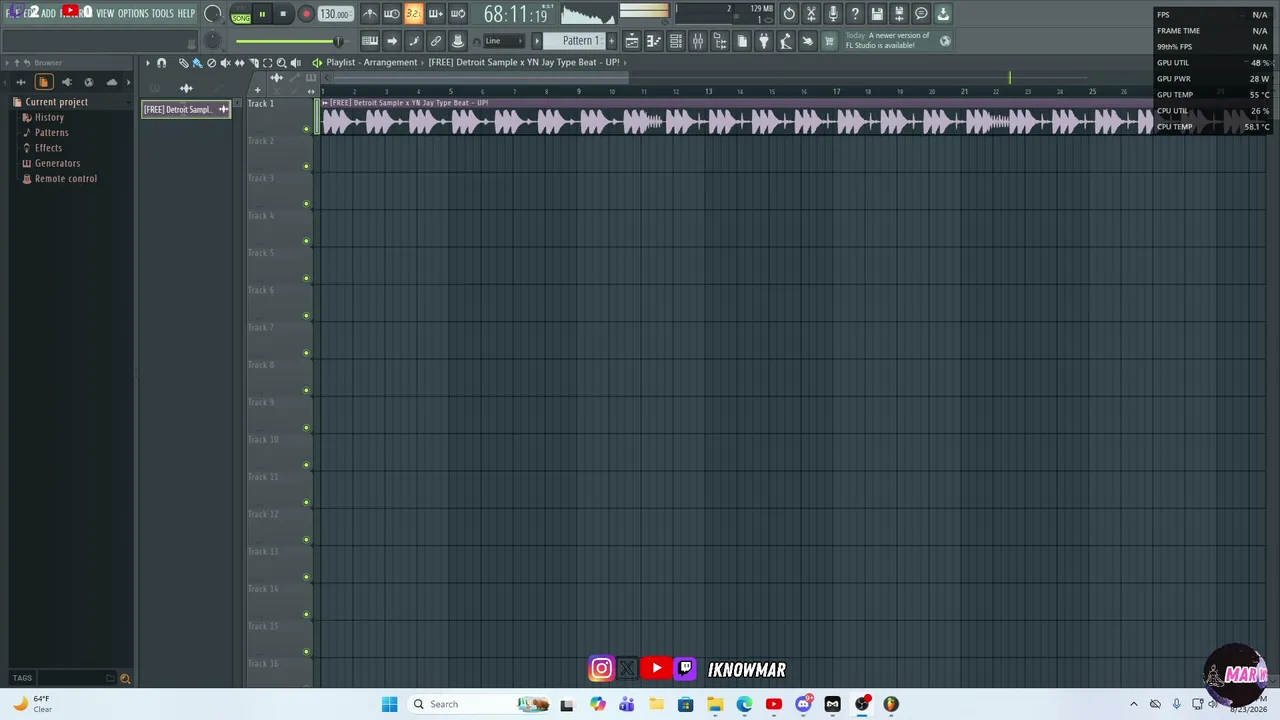Expand the Current project tree
This screenshot has height=720, width=1280.
(x=56, y=102)
